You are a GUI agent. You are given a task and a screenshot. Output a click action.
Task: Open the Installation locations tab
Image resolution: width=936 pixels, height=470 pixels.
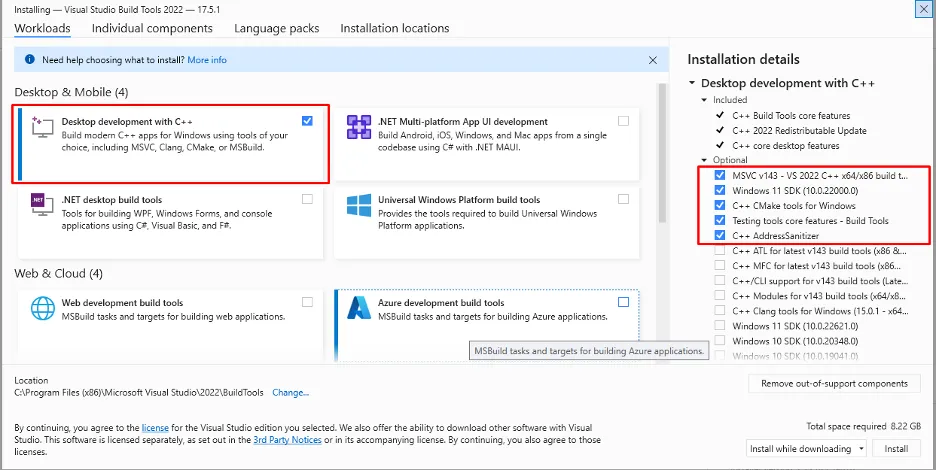click(x=395, y=28)
